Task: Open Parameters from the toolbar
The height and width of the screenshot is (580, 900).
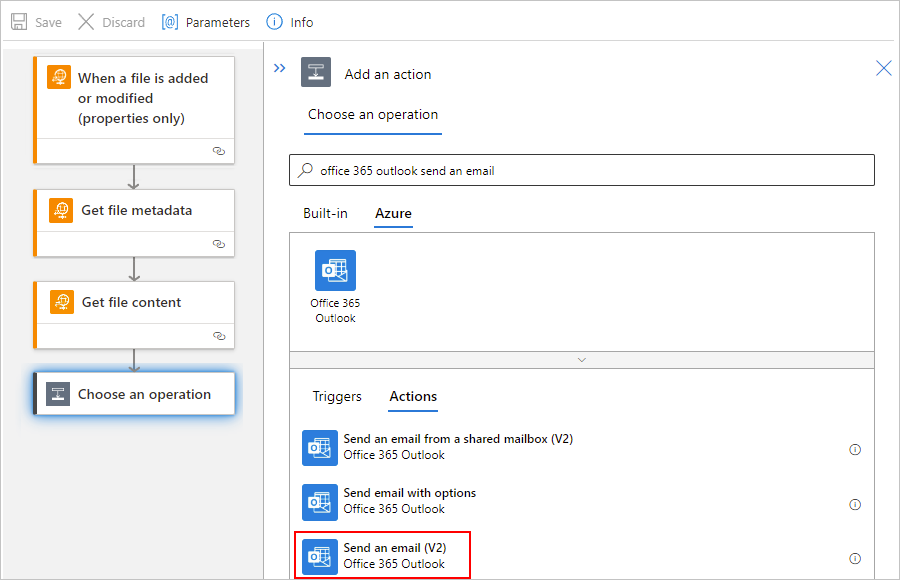Action: click(x=206, y=22)
